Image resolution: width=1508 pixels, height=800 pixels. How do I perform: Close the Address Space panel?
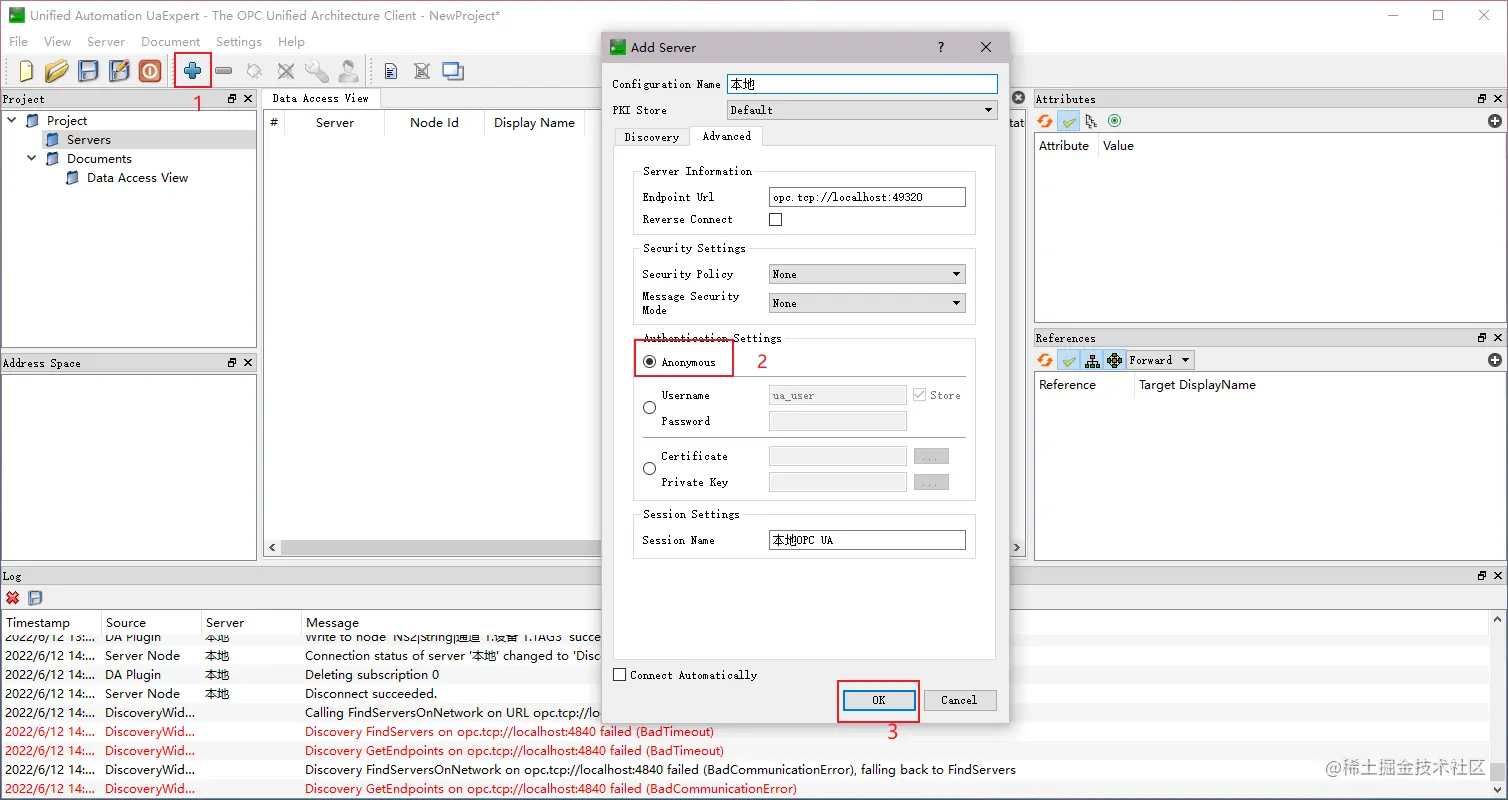(248, 363)
